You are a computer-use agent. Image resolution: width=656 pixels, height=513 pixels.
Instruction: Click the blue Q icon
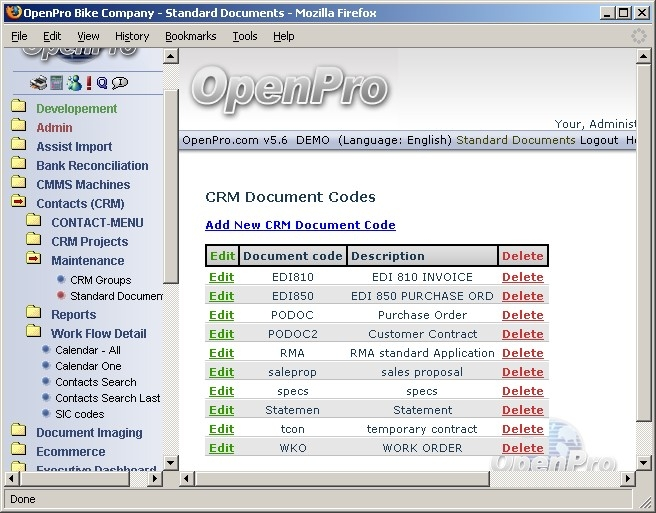(102, 83)
